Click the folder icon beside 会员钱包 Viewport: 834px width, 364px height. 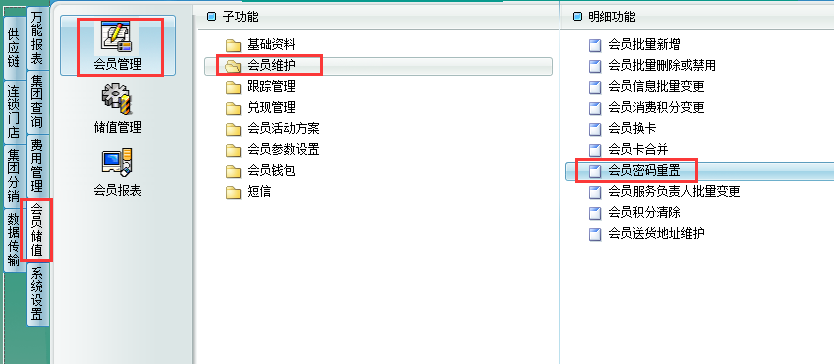(233, 171)
